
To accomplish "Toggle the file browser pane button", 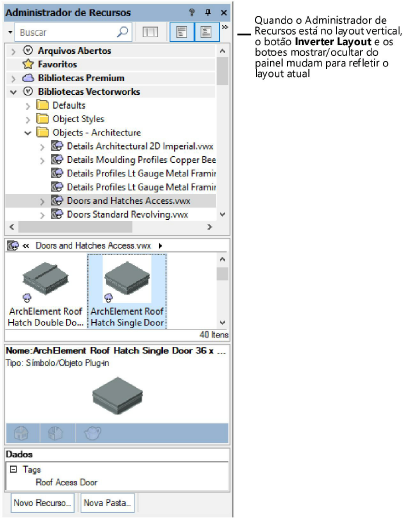I will coord(182,32).
